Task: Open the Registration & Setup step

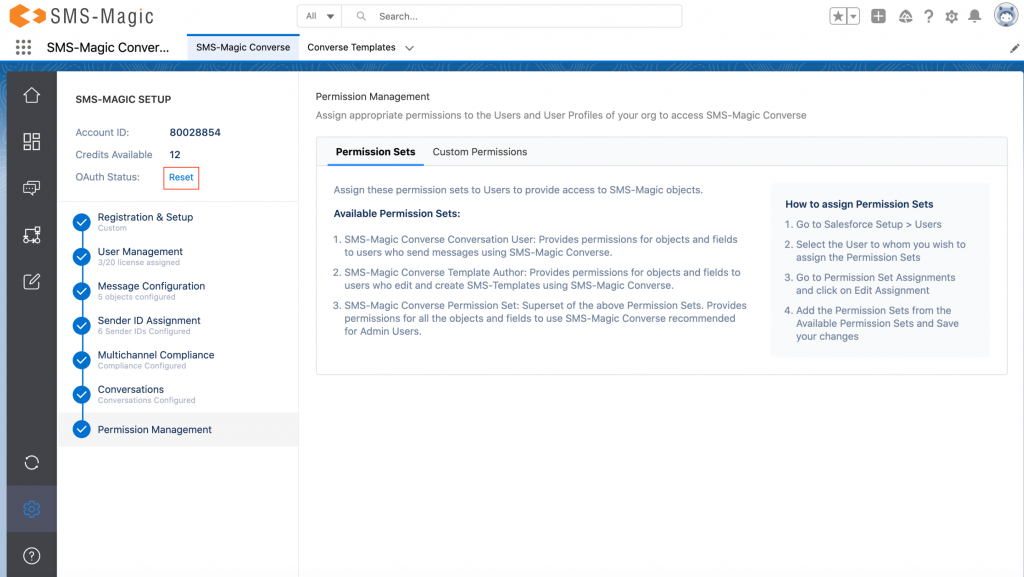Action: point(145,217)
